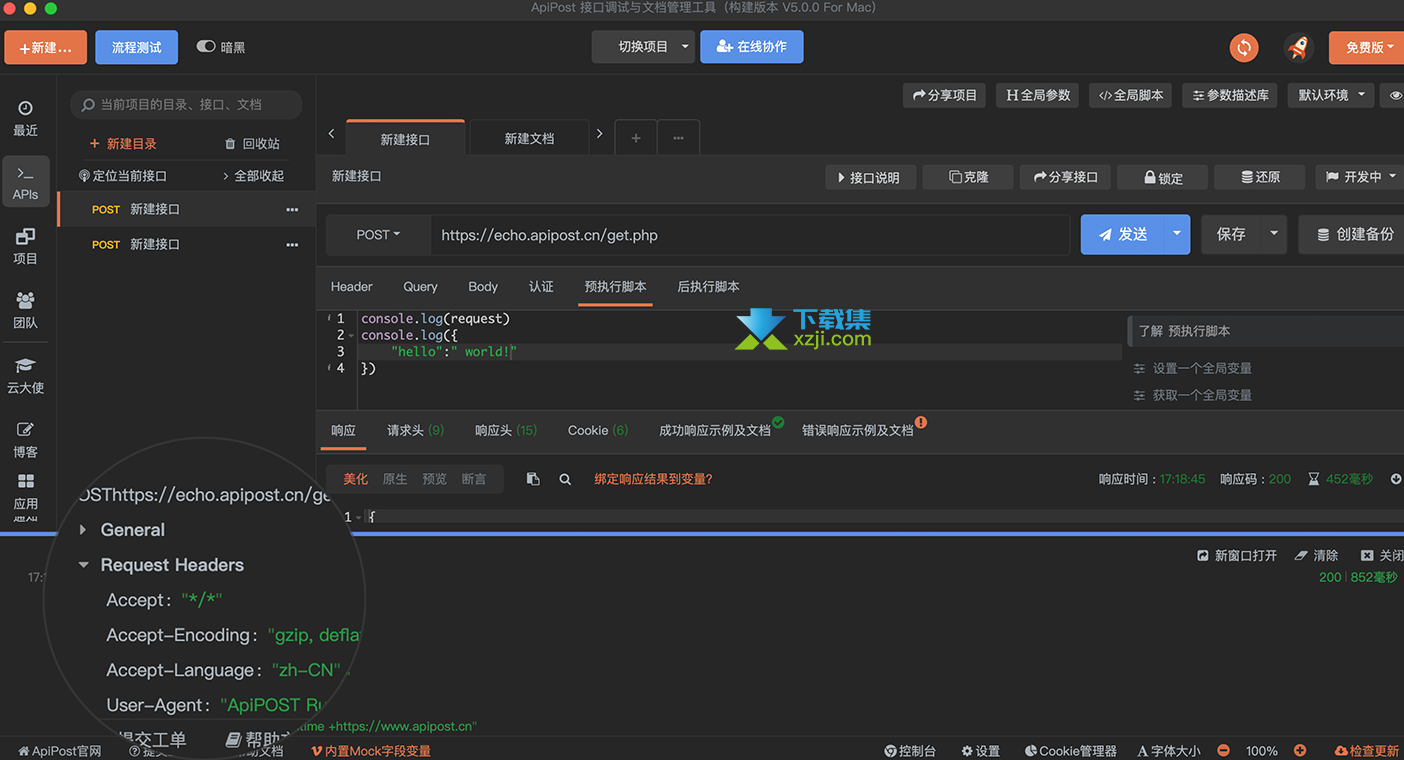The width and height of the screenshot is (1404, 760).
Task: Open the 发送 send dropdown arrow
Action: click(x=1177, y=234)
